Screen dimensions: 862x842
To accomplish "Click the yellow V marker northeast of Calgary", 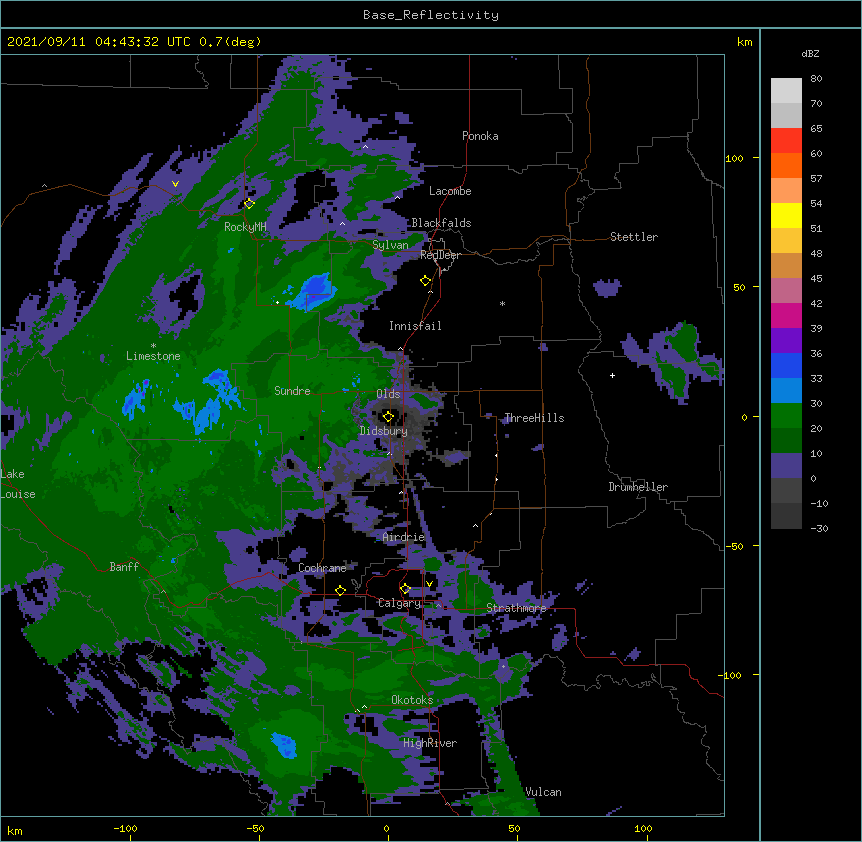I will coord(429,584).
